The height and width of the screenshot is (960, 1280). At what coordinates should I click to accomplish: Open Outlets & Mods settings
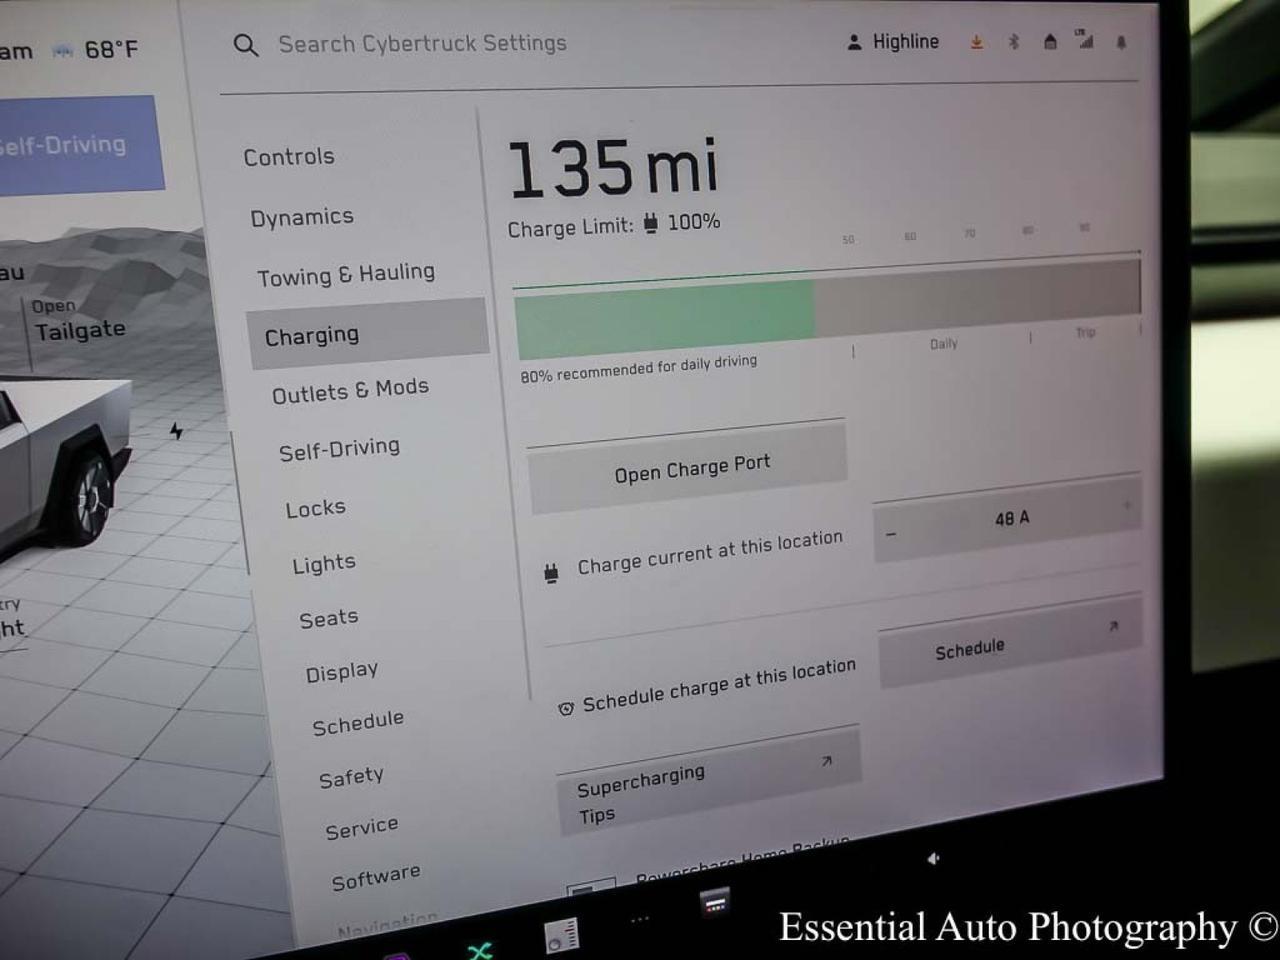pyautogui.click(x=350, y=391)
